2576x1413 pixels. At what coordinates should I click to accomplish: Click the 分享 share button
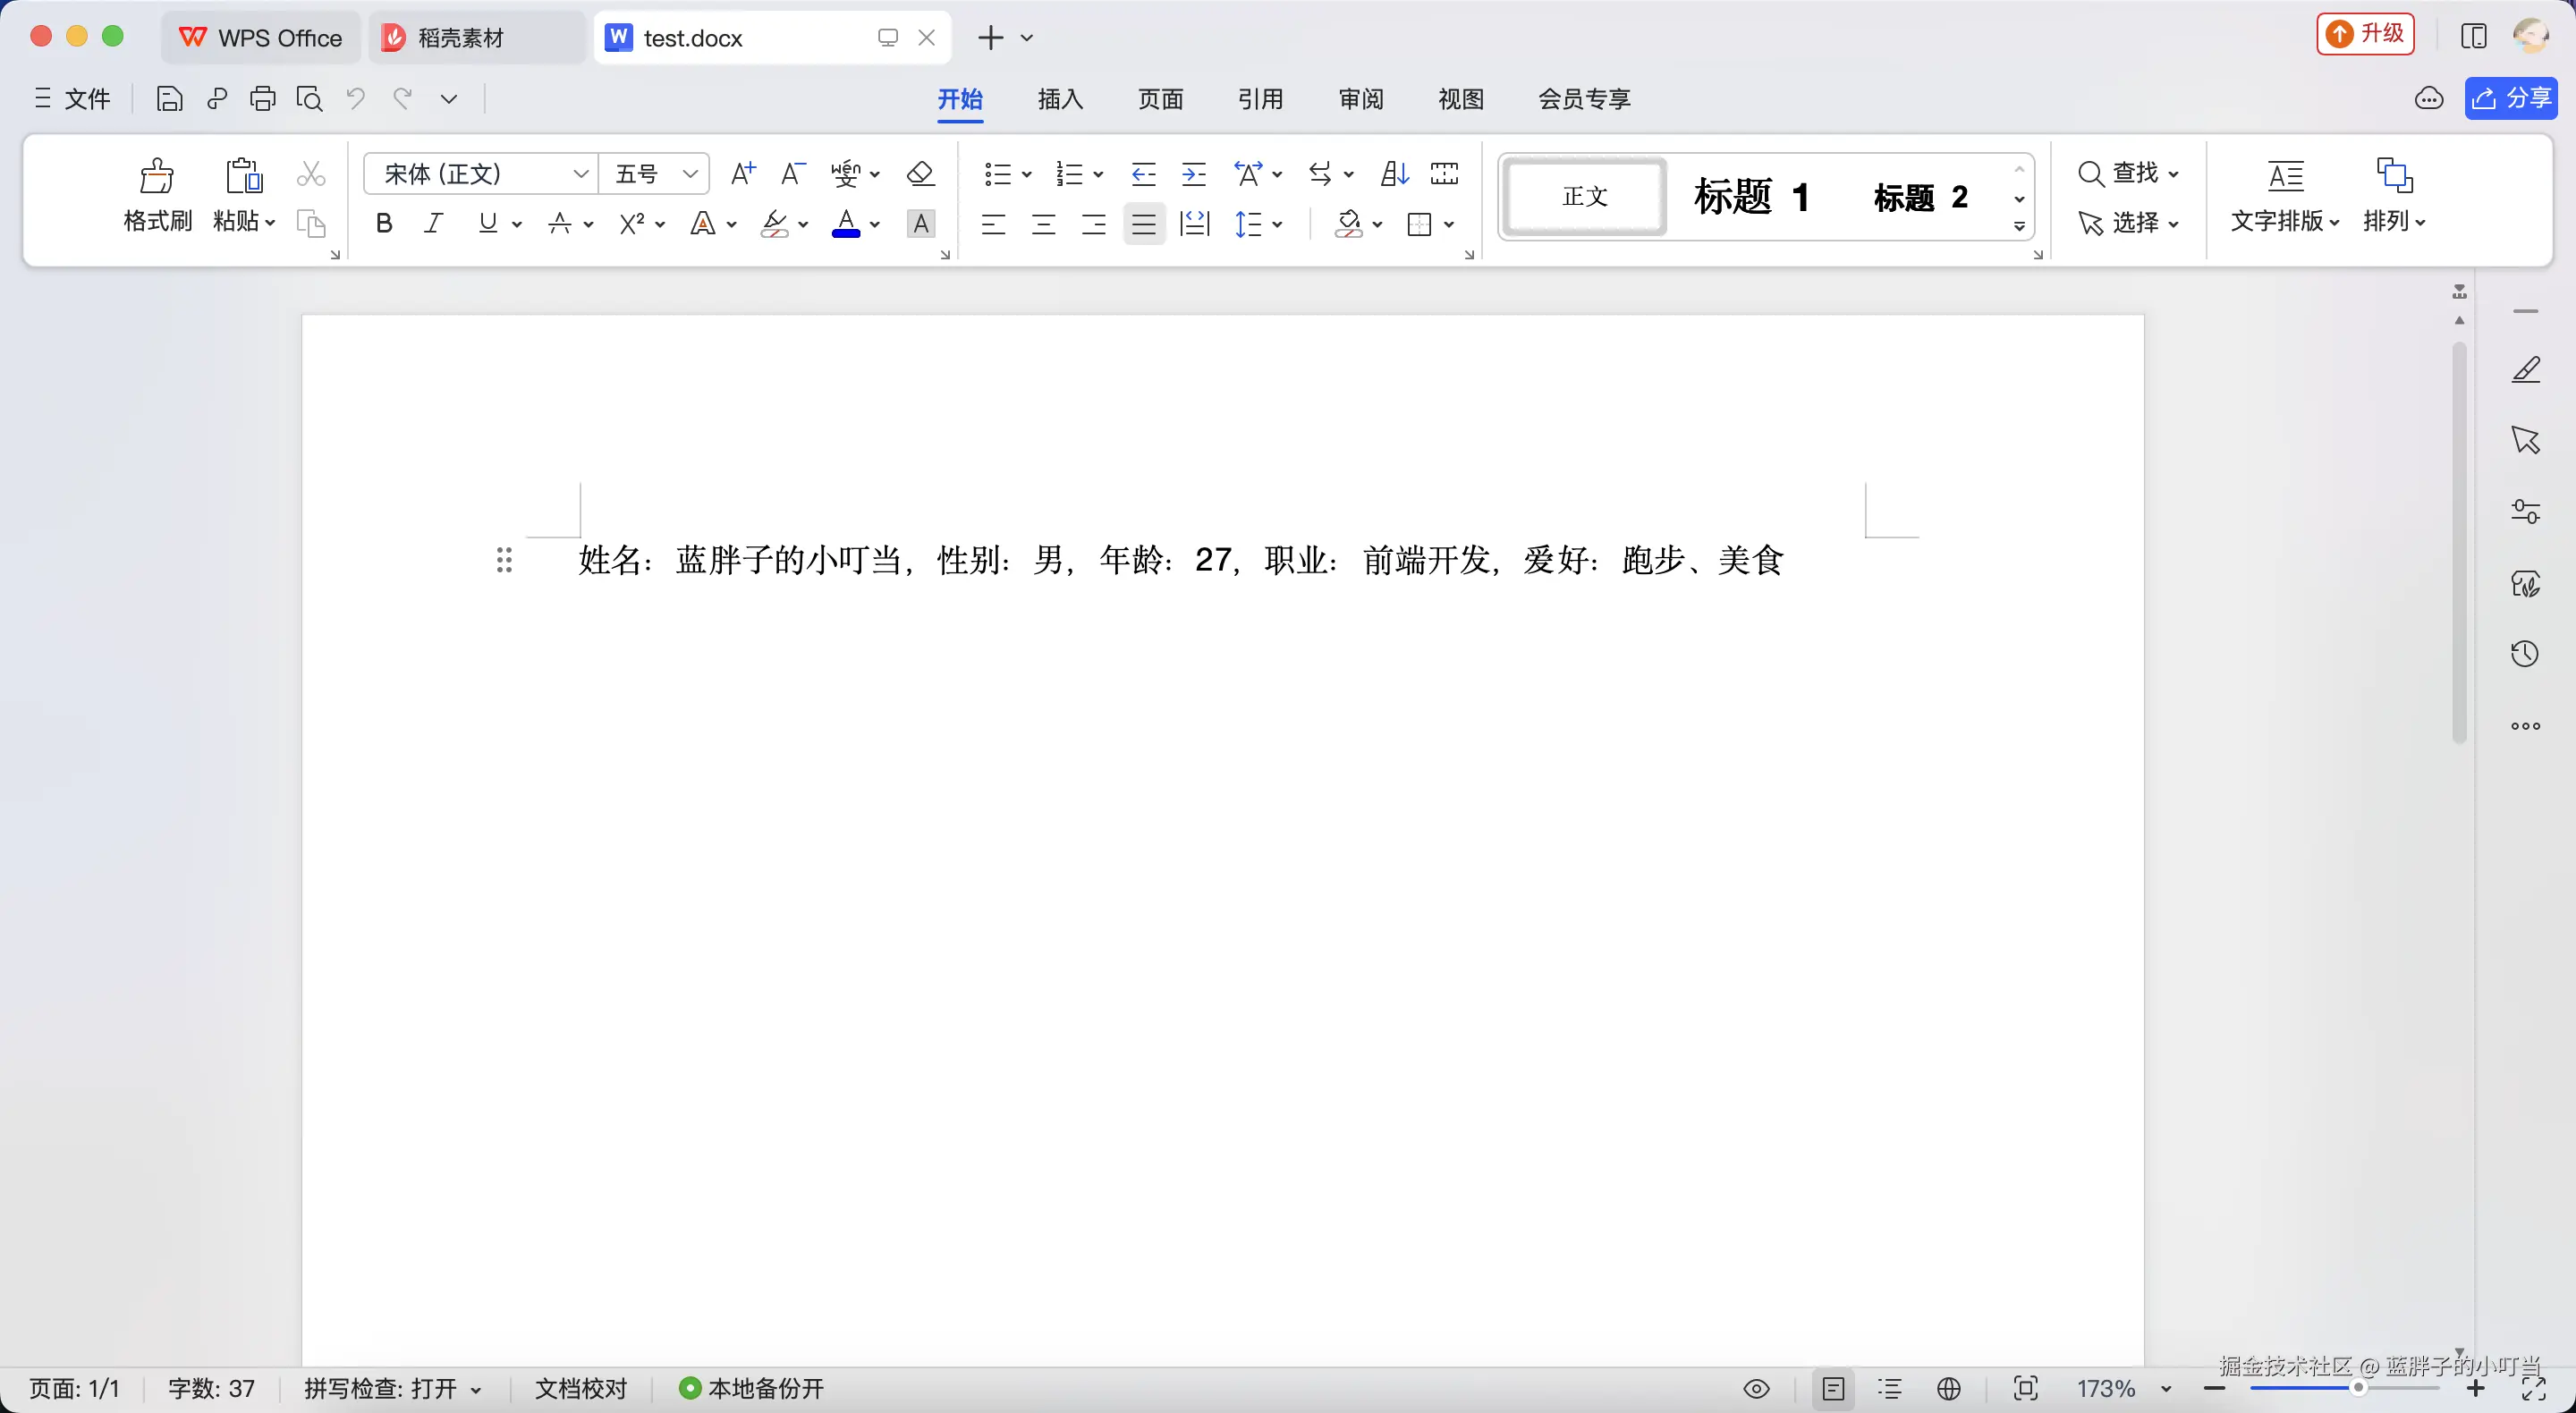click(2511, 98)
